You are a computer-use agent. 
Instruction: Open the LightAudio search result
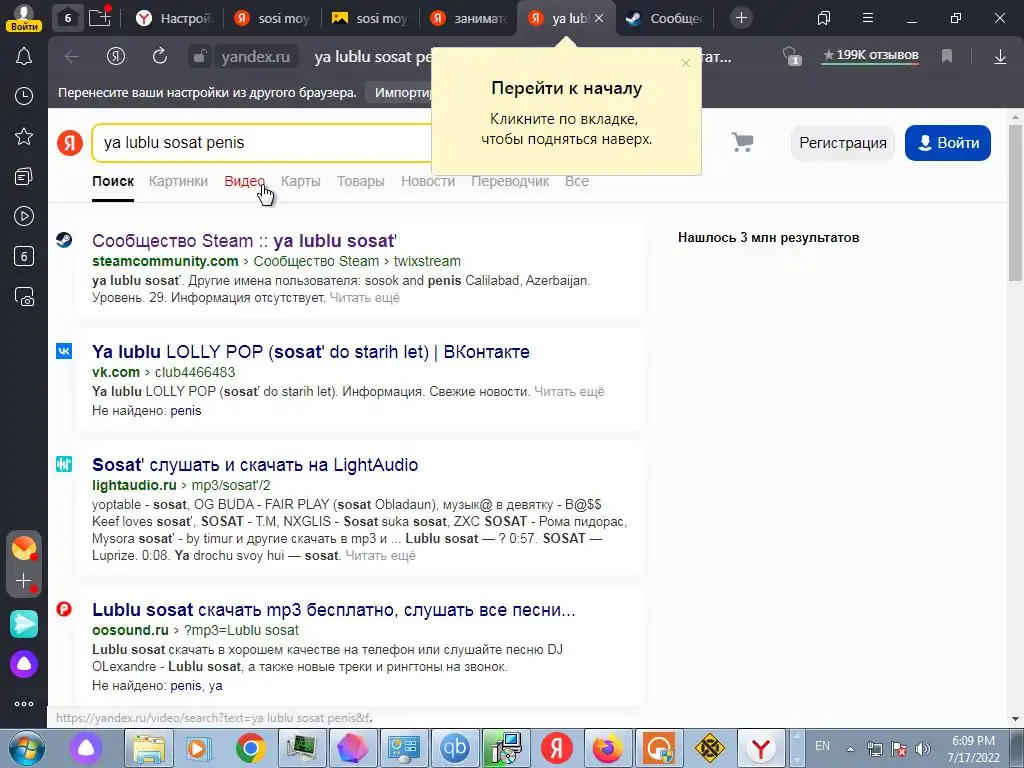(x=255, y=464)
